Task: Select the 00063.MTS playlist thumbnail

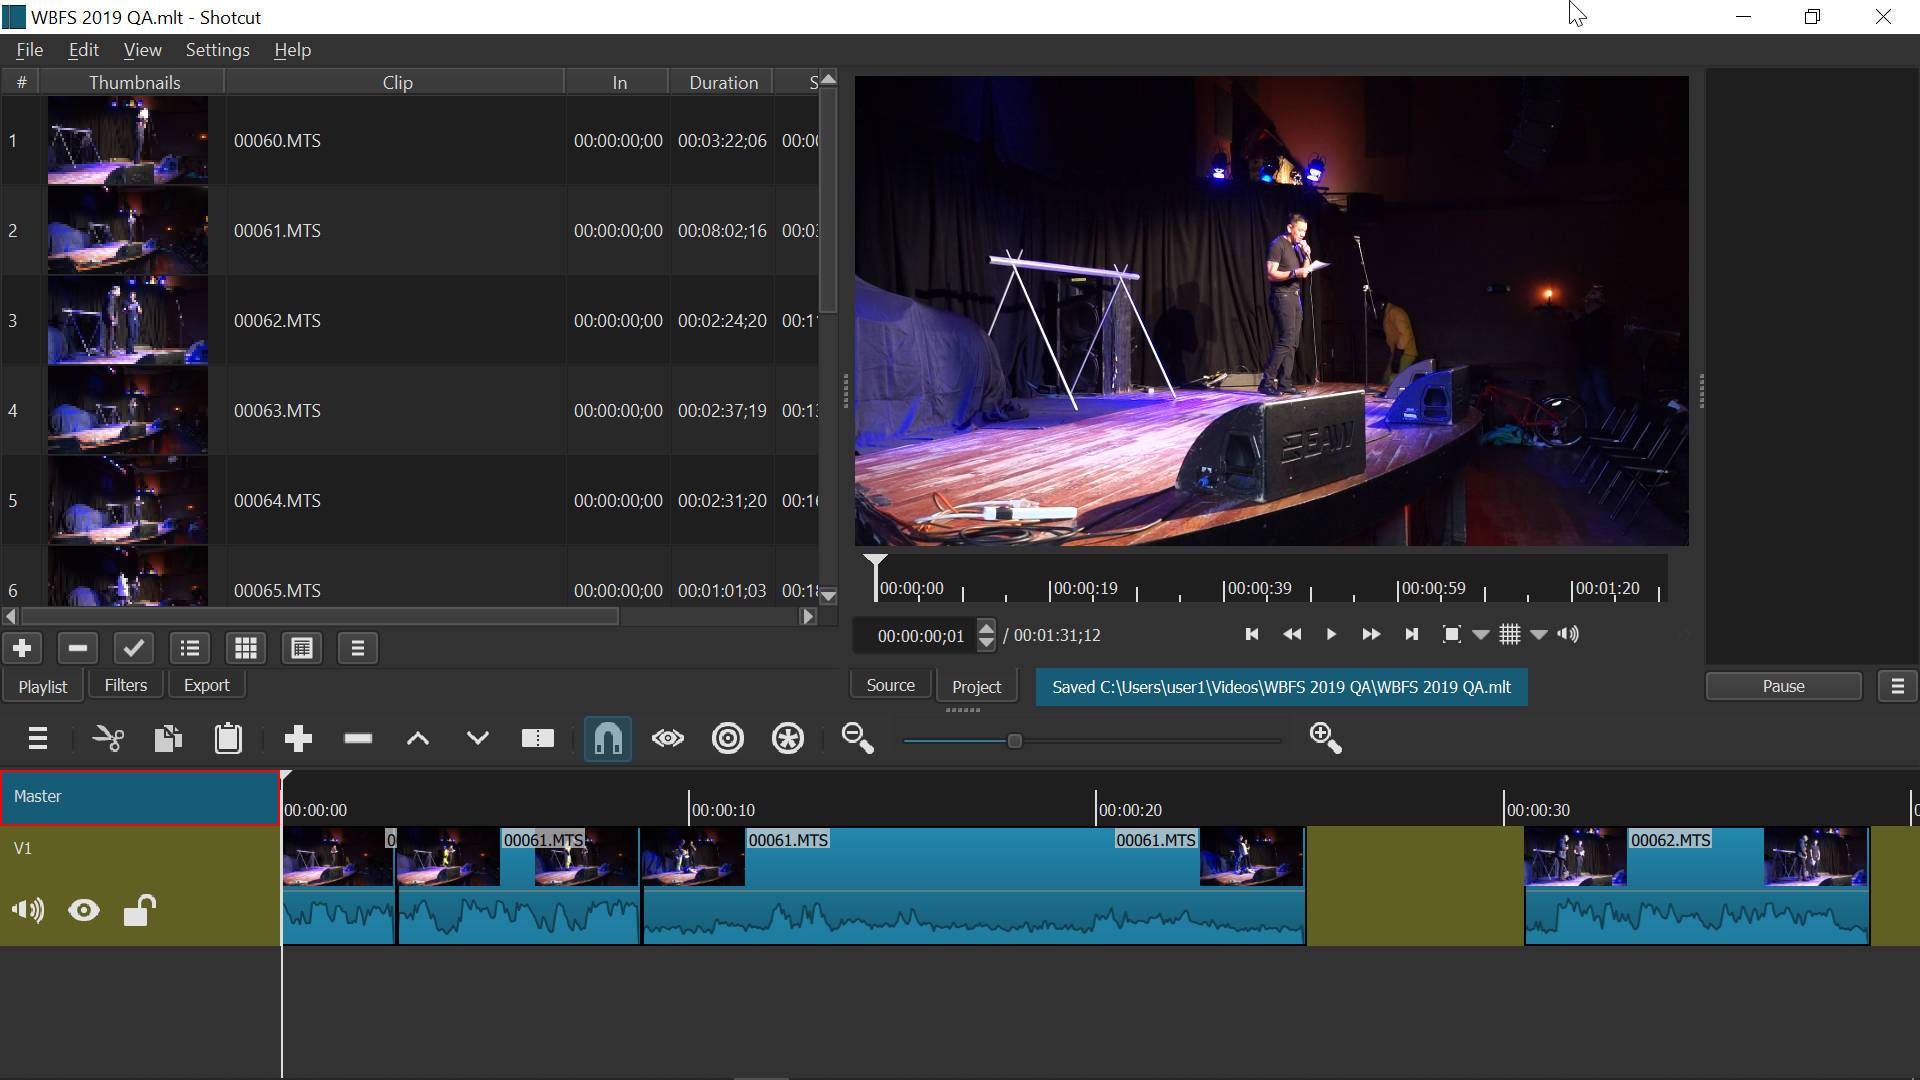Action: point(127,410)
